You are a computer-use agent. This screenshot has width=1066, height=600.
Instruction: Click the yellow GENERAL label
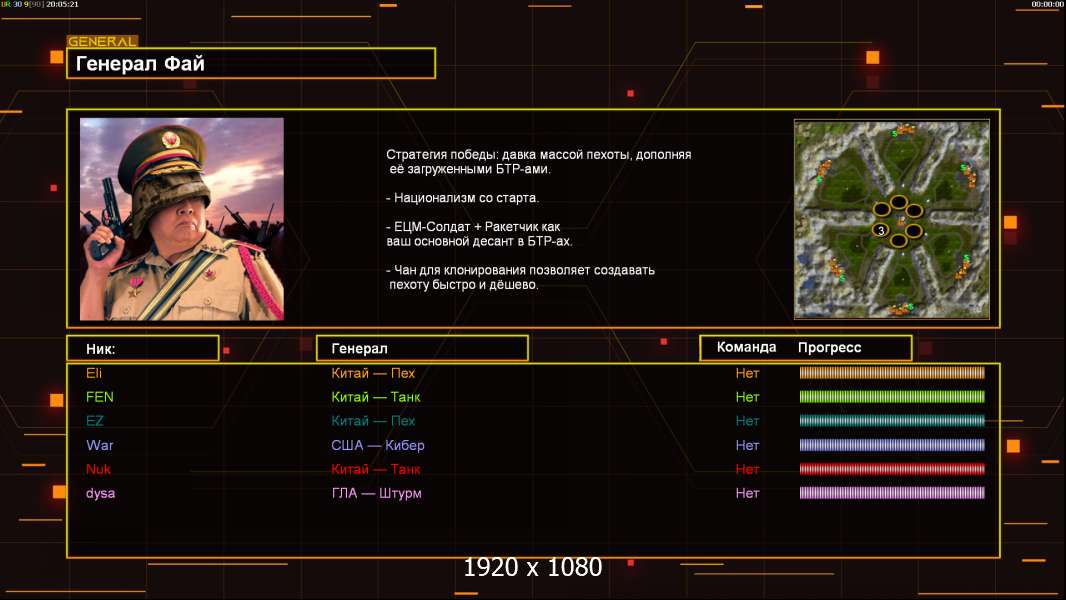click(x=103, y=41)
